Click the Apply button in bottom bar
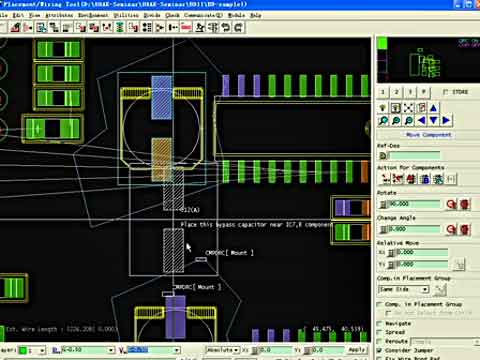Image resolution: width=480 pixels, height=360 pixels. click(x=357, y=350)
